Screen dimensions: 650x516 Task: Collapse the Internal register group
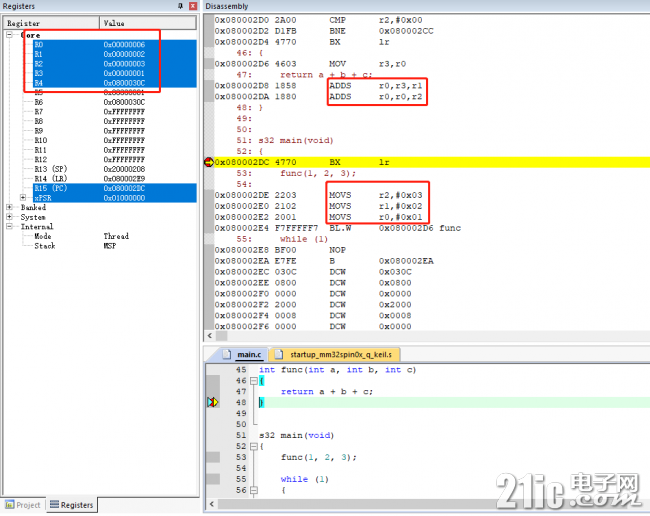[x=10, y=226]
